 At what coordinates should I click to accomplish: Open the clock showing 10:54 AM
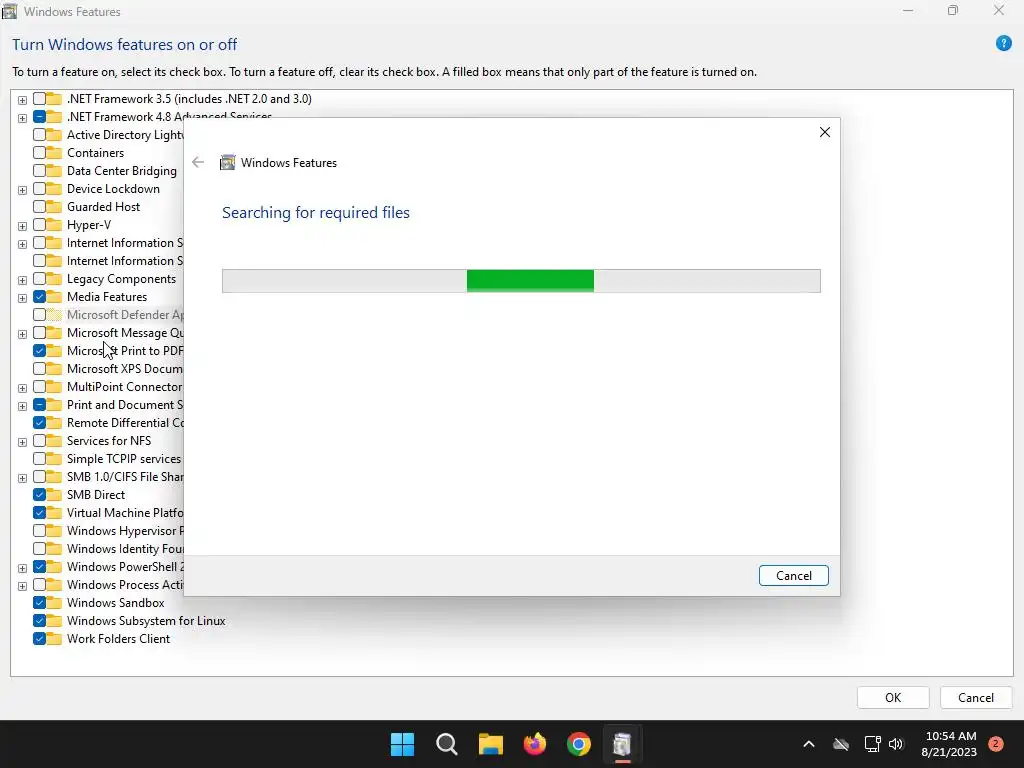pyautogui.click(x=950, y=744)
